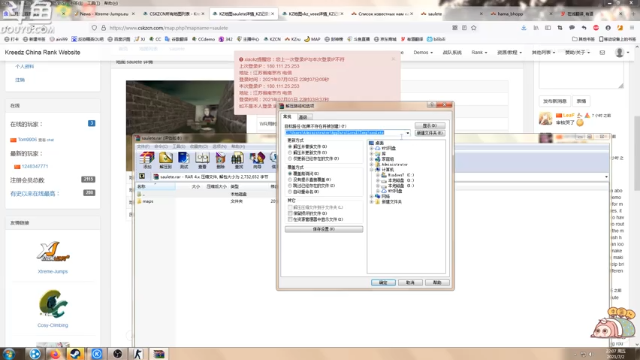This screenshot has width=640, height=360.
Task: Click the Extract To (解压到) toolbar icon
Action: point(165,160)
